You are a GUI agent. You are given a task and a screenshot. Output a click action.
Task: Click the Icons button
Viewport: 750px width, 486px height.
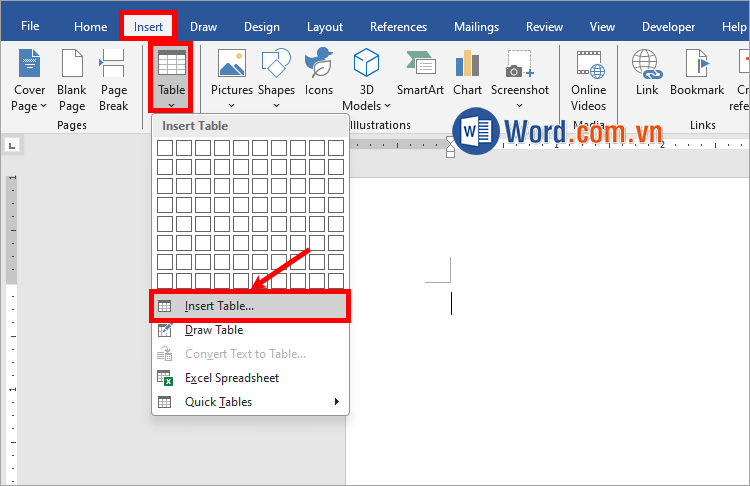tap(319, 73)
